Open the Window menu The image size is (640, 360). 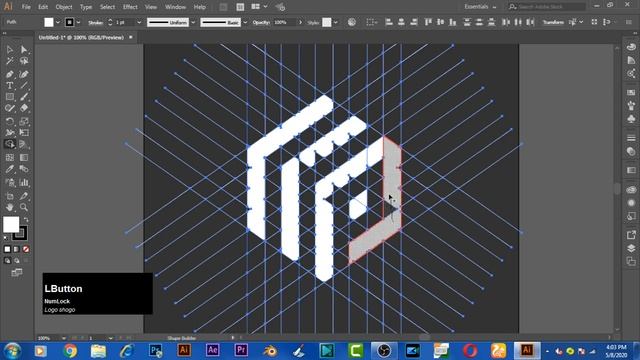click(x=176, y=7)
